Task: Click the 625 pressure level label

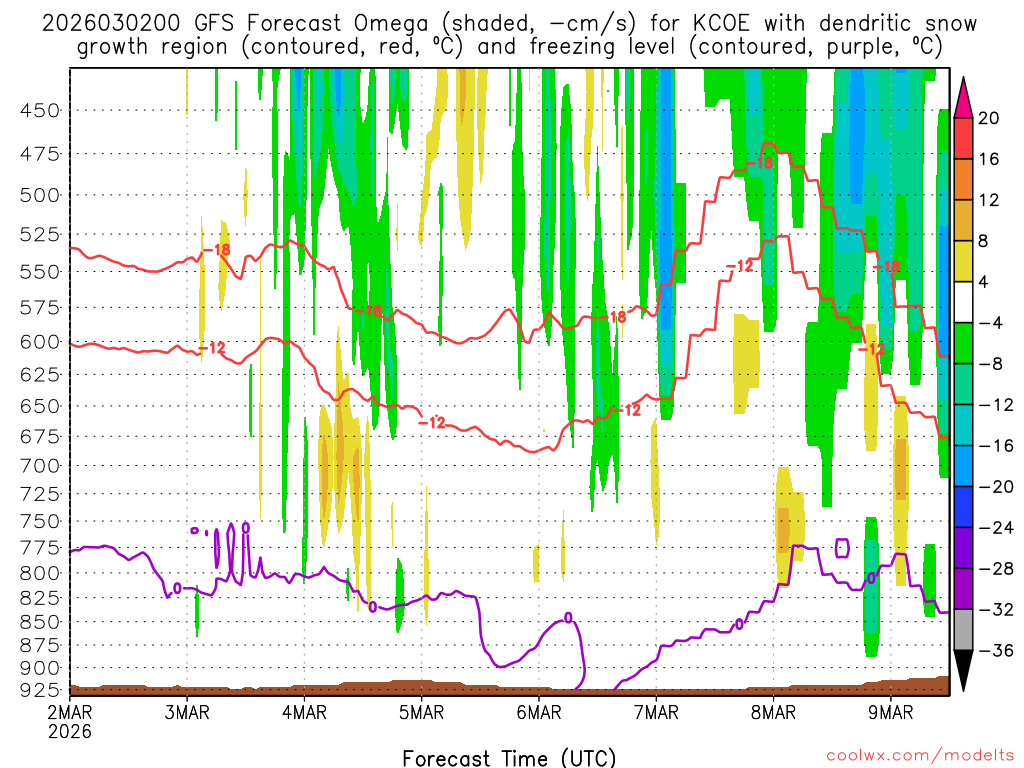Action: [x=40, y=375]
